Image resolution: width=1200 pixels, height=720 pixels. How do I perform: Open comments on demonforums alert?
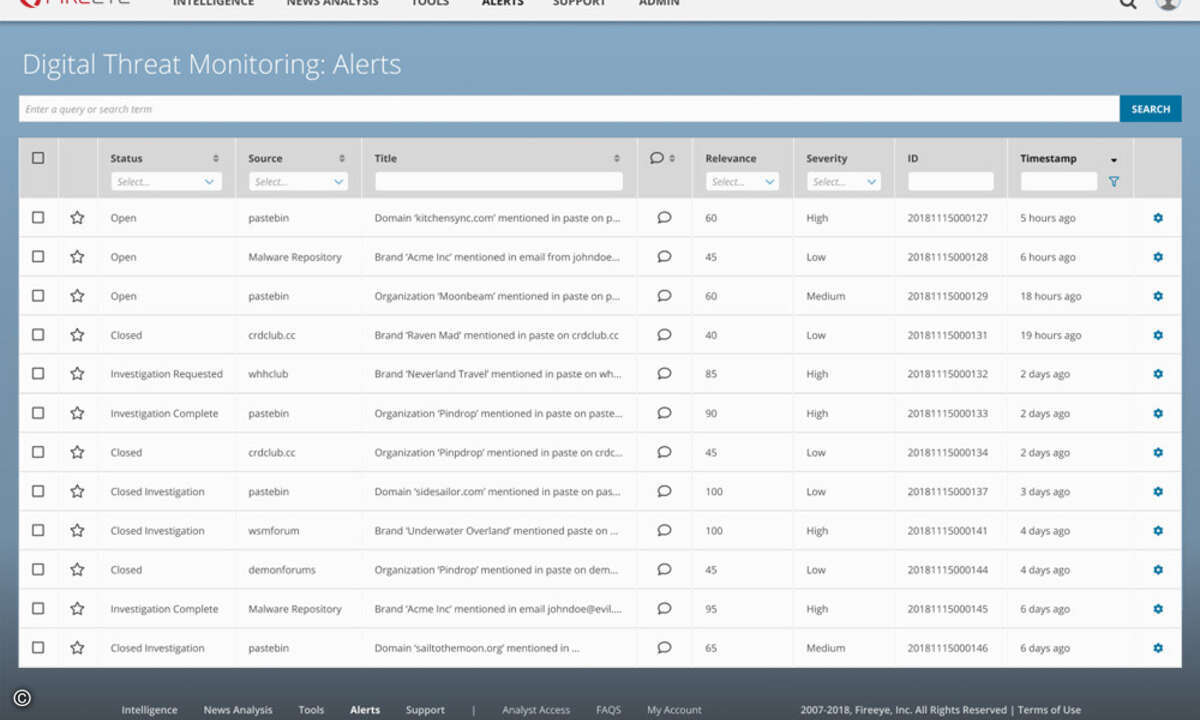click(664, 569)
